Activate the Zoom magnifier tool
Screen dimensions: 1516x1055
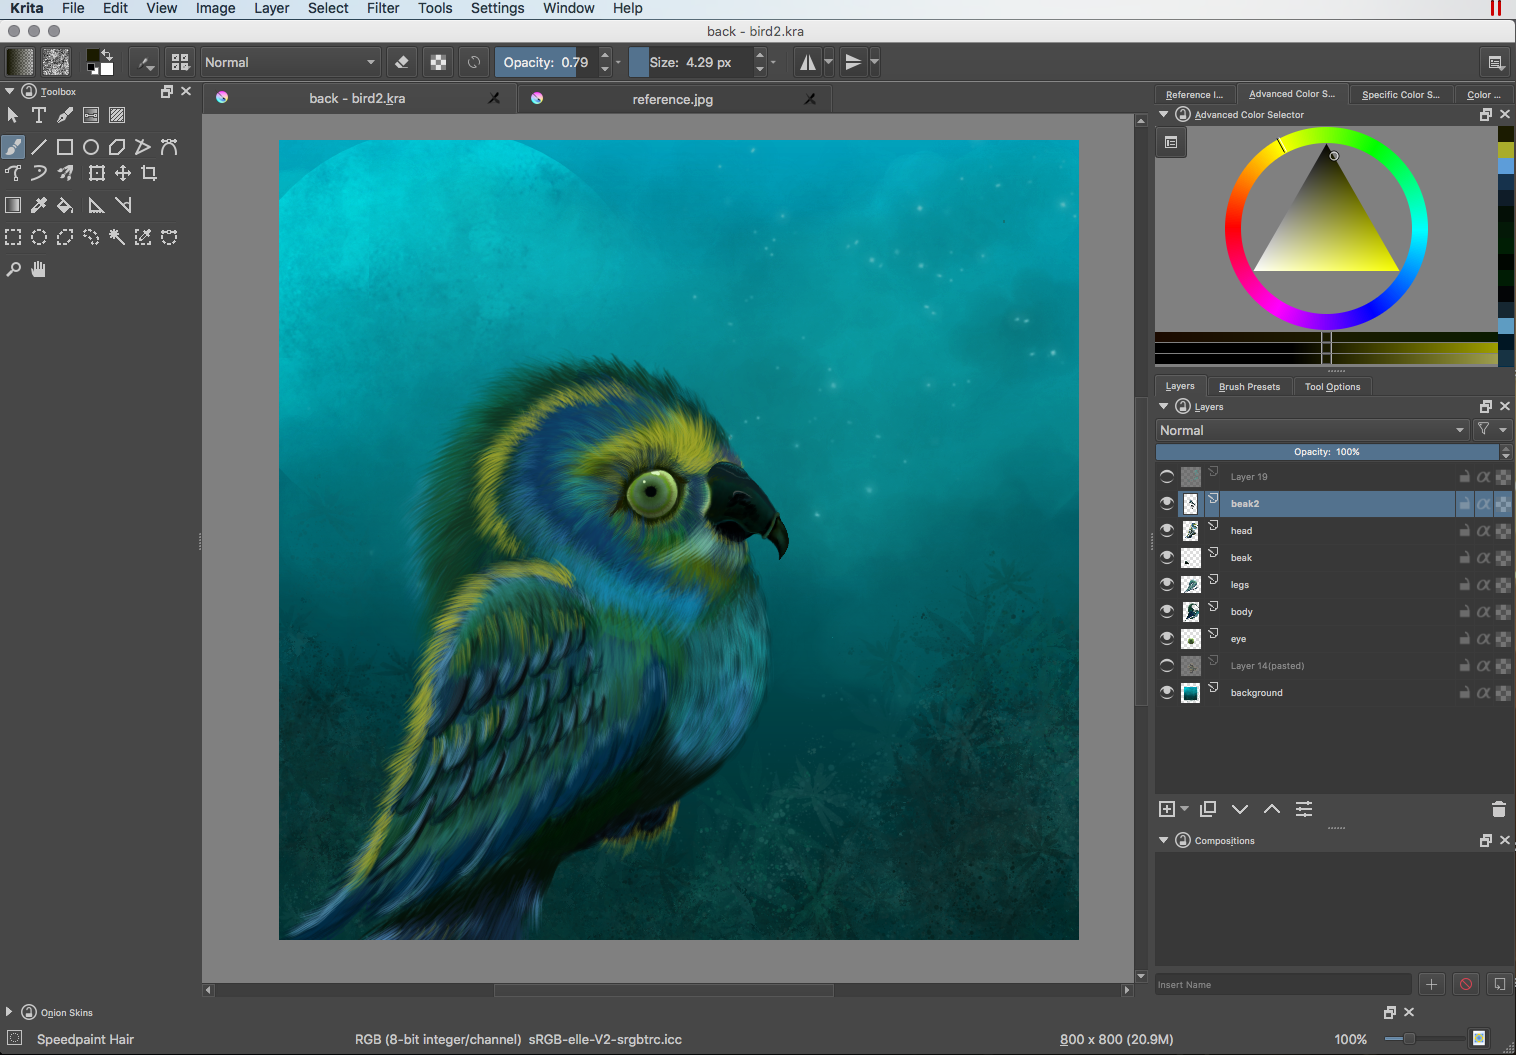click(x=13, y=269)
